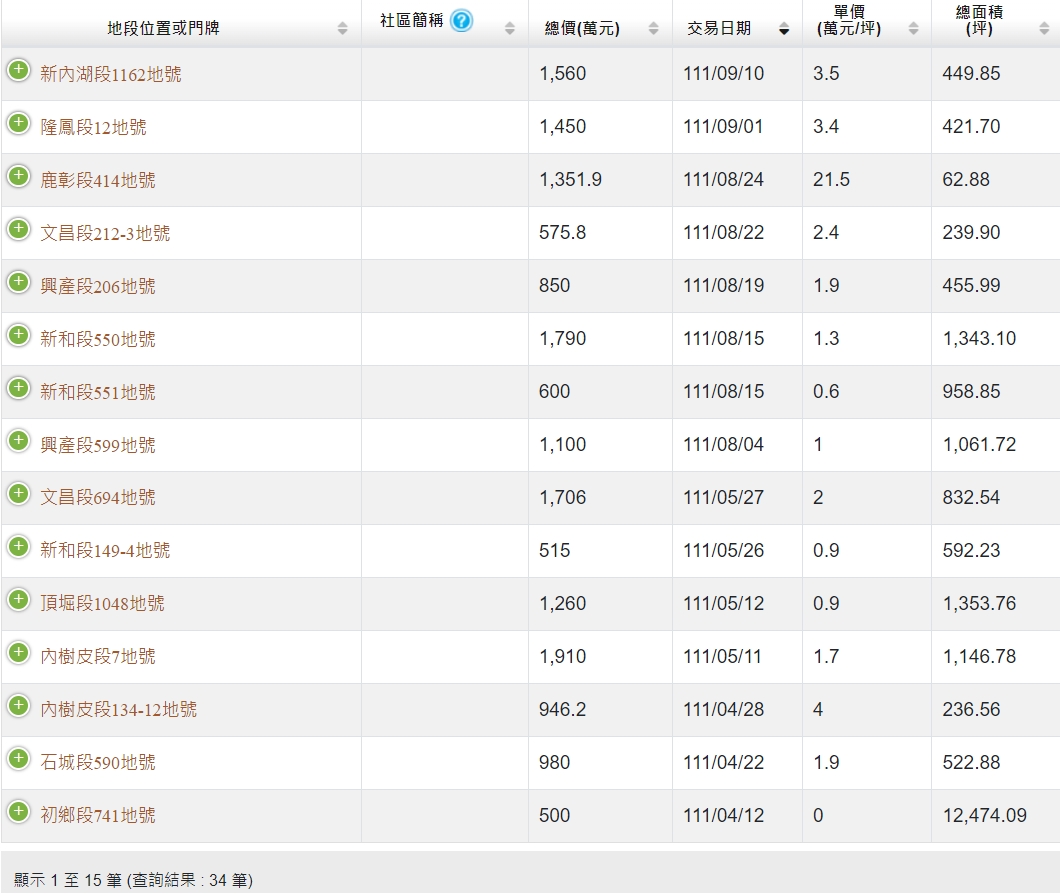This screenshot has height=894, width=1060.
Task: Click the green plus icon beside 頂堀段1048地號
Action: 19,600
